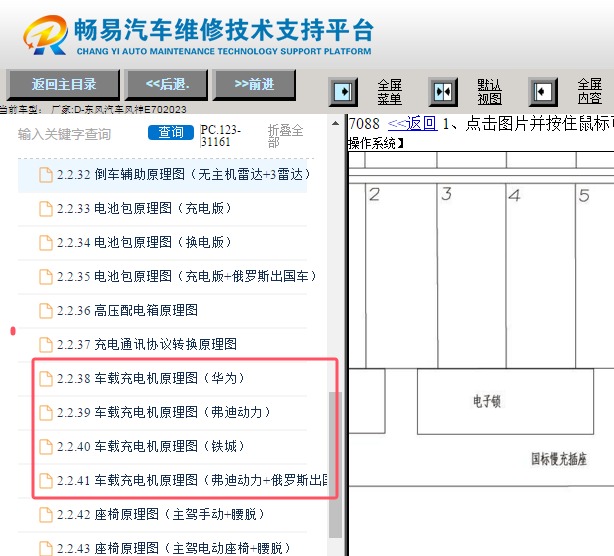Select the 全屏内容 label
This screenshot has width=614, height=556.
(x=590, y=91)
